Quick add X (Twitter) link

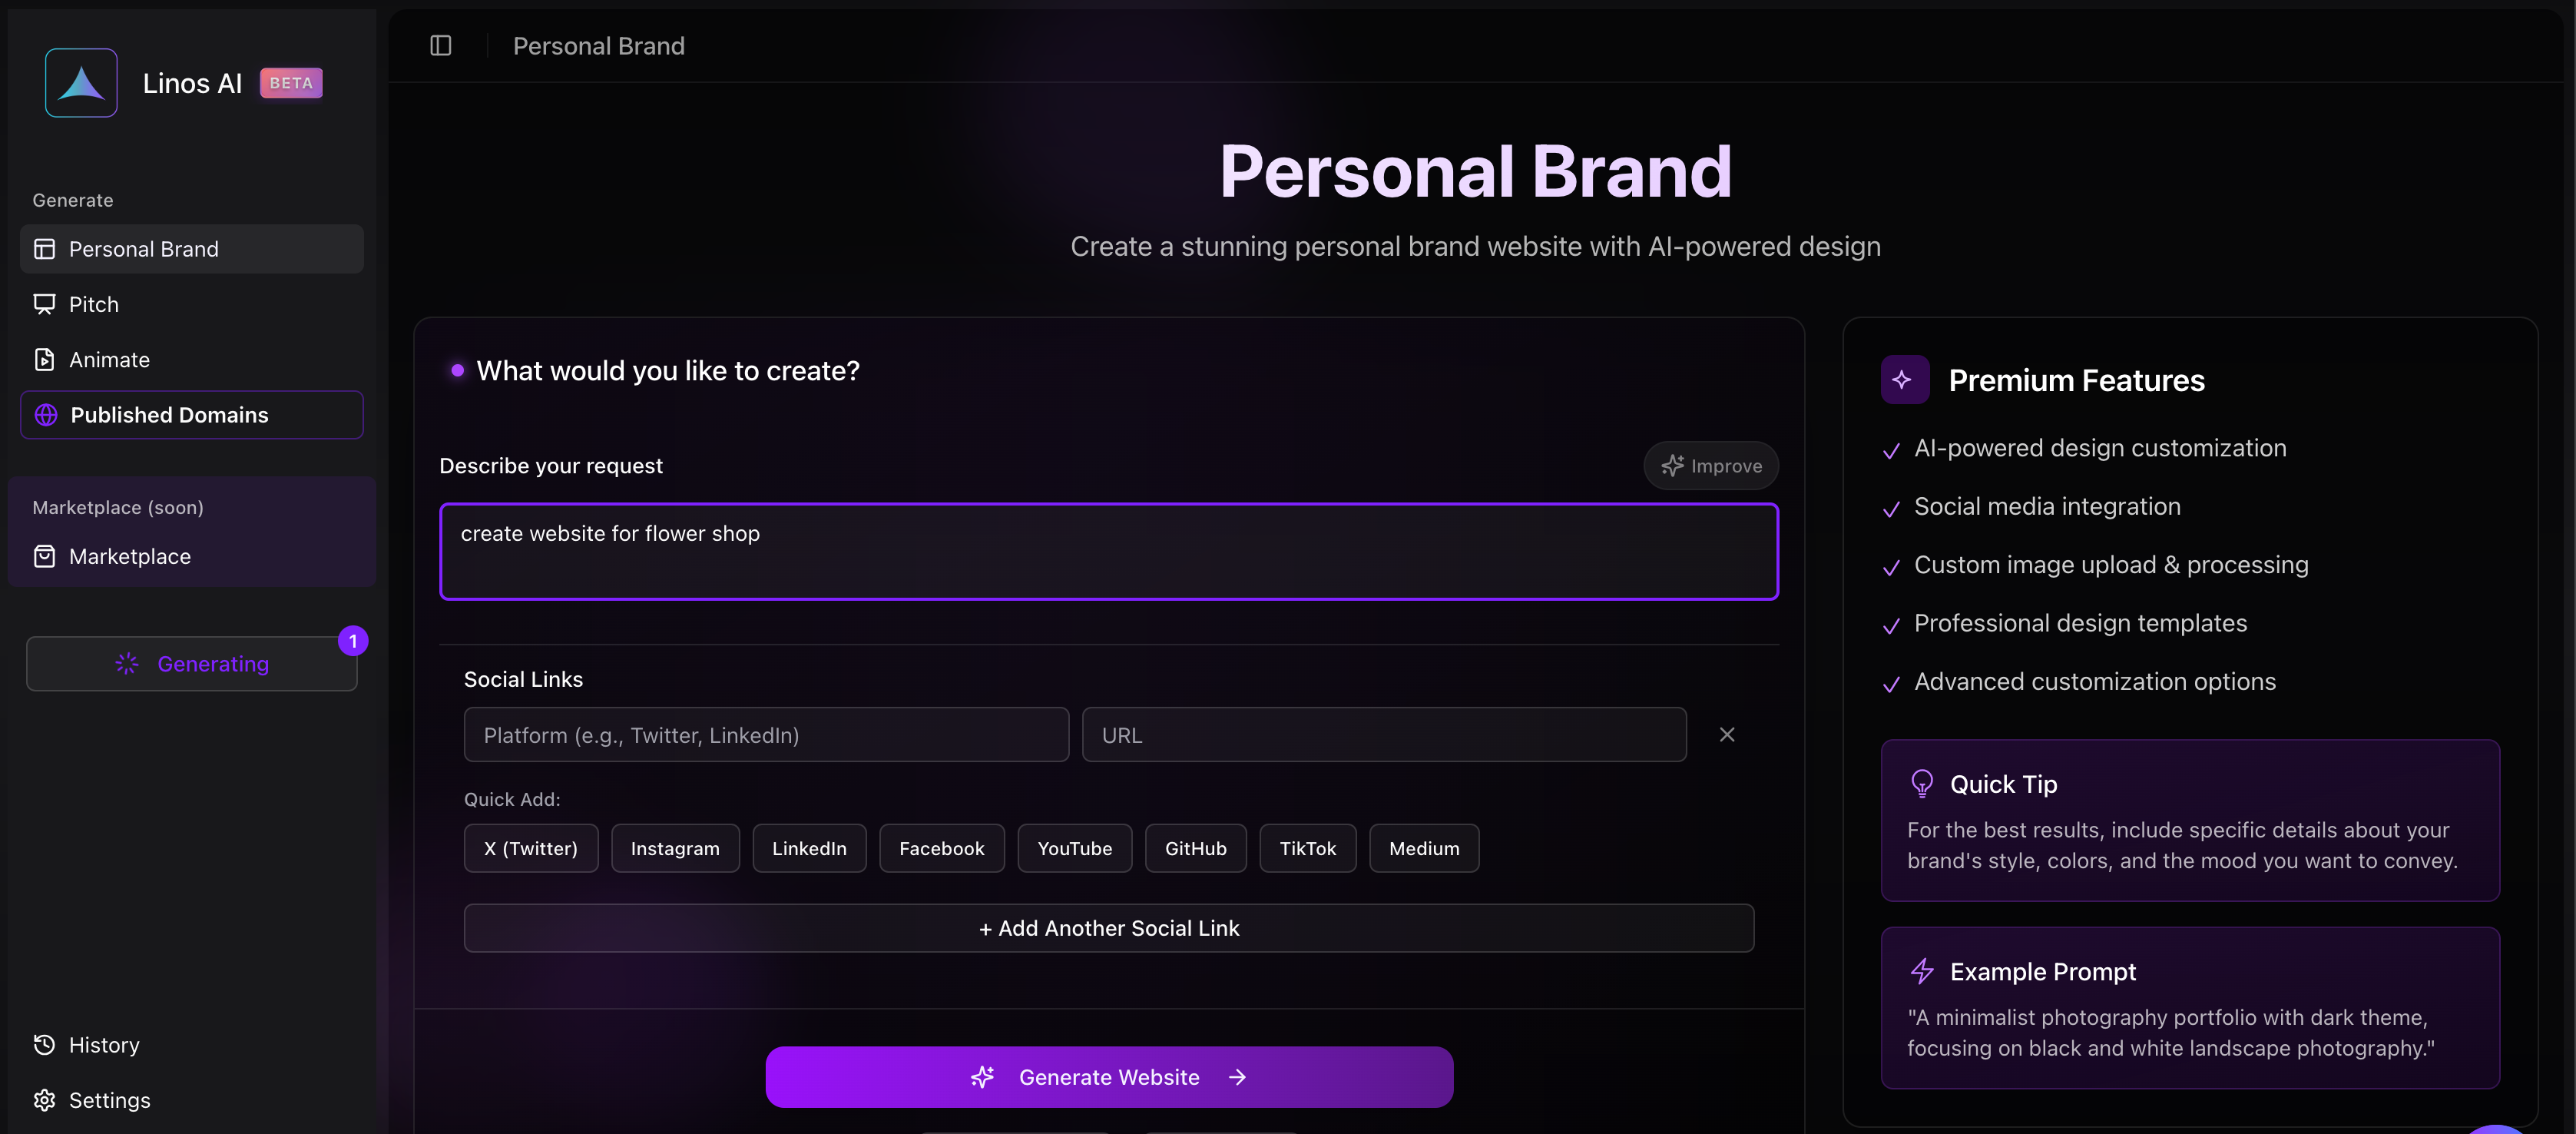pyautogui.click(x=531, y=848)
